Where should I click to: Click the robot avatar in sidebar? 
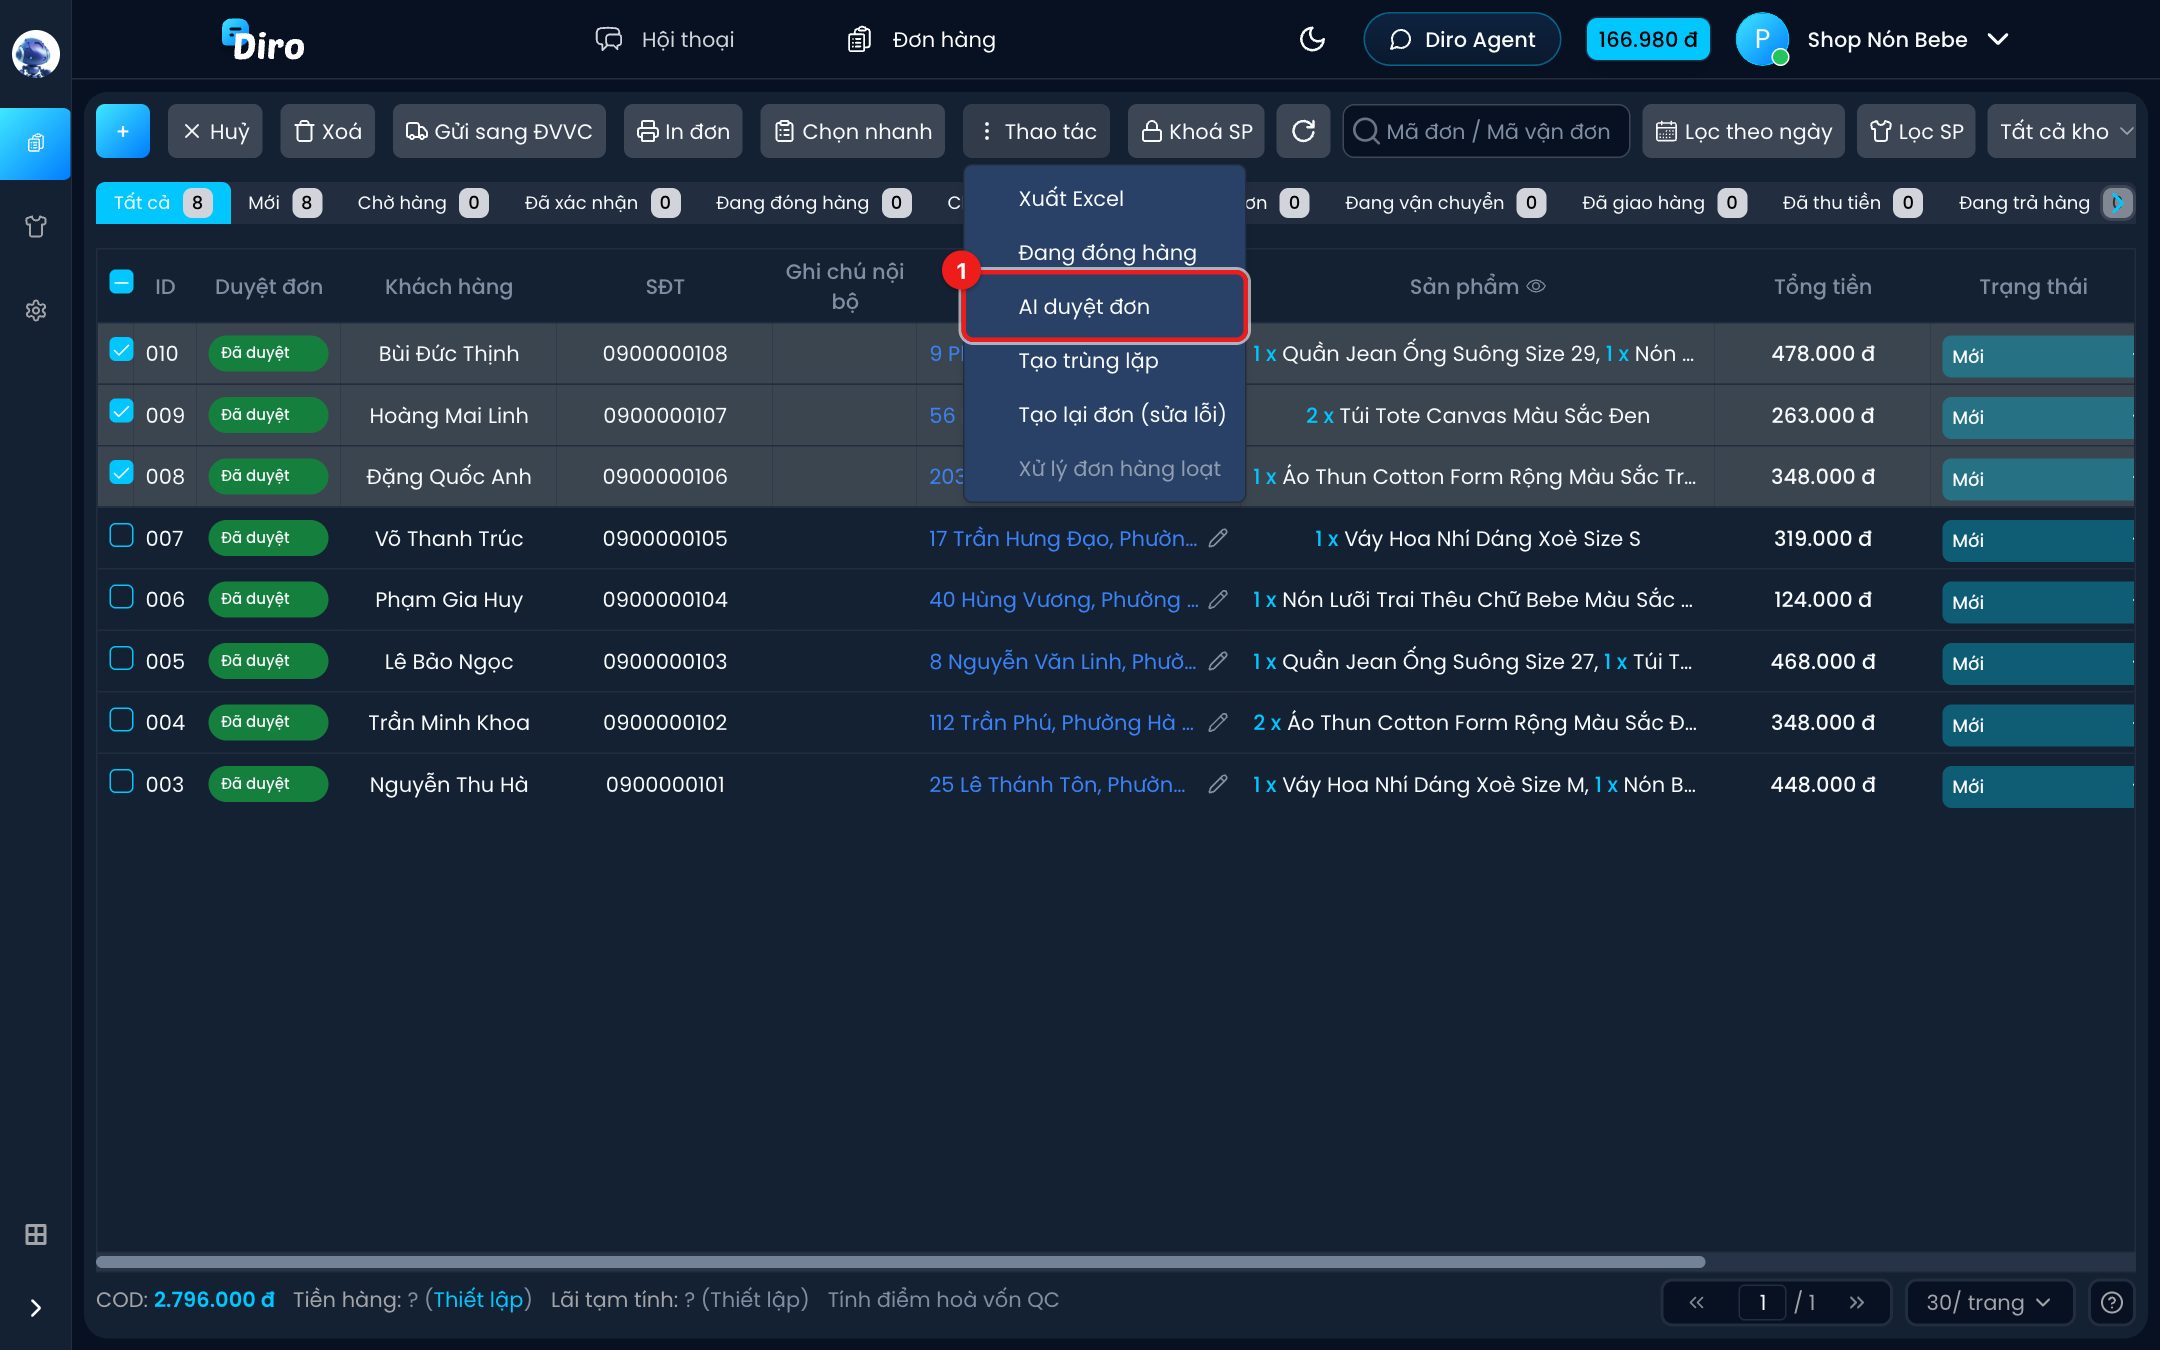coord(35,53)
